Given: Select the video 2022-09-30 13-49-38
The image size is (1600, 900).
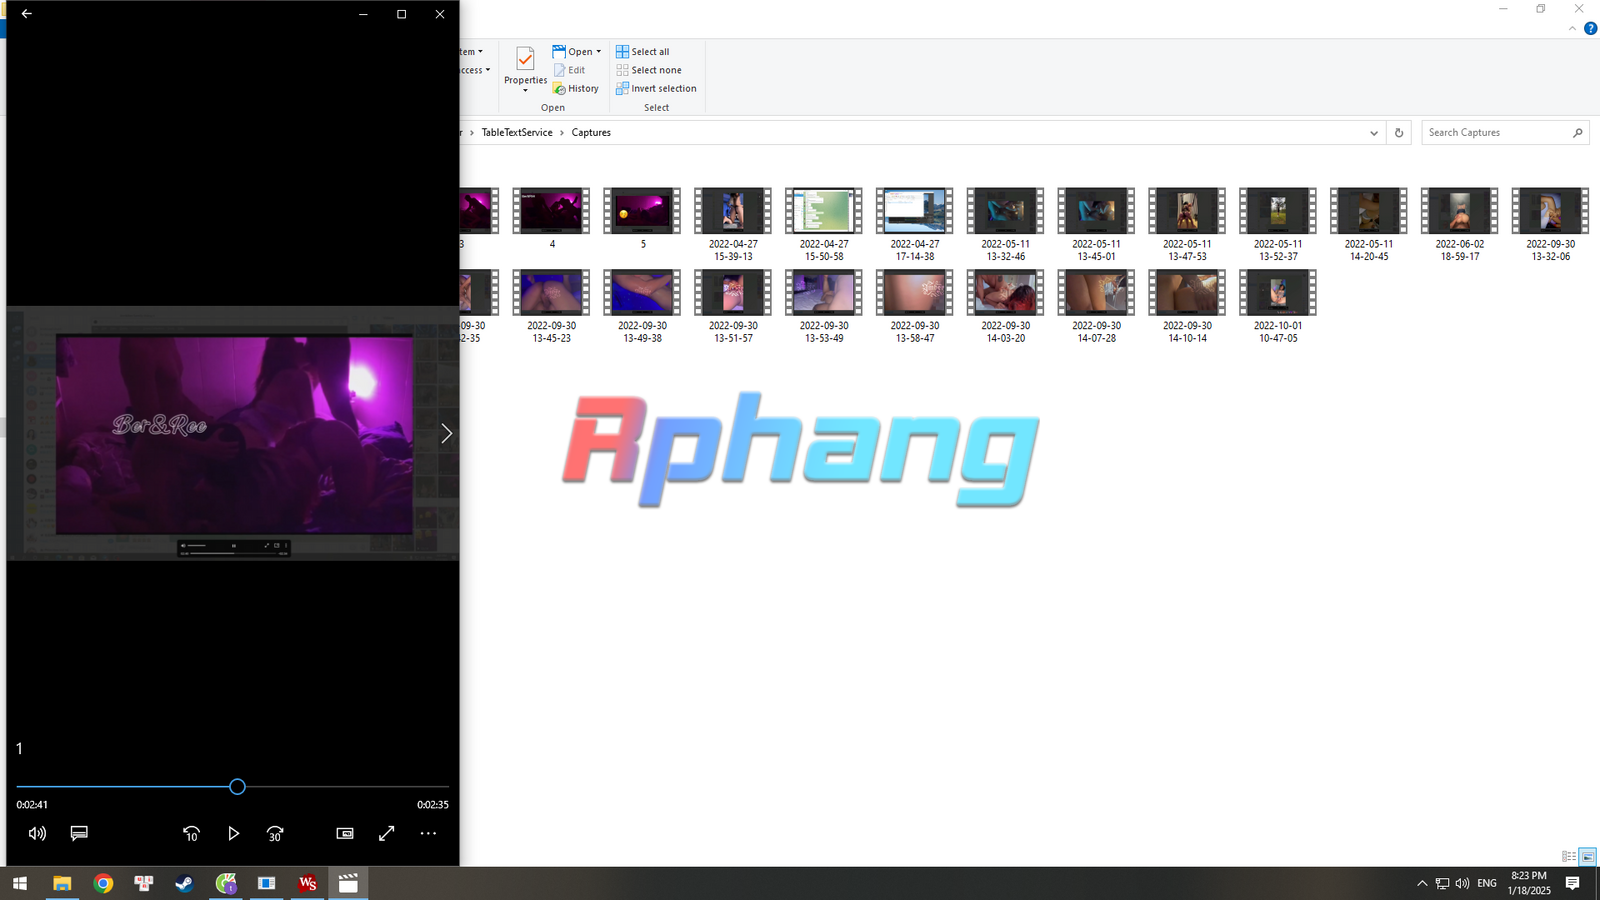Looking at the screenshot, I should (642, 306).
